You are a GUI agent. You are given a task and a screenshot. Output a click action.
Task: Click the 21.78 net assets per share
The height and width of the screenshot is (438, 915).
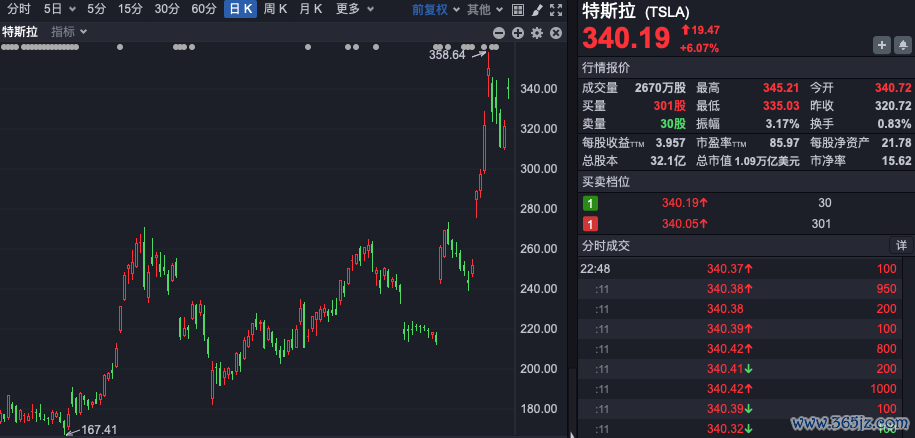tap(897, 142)
